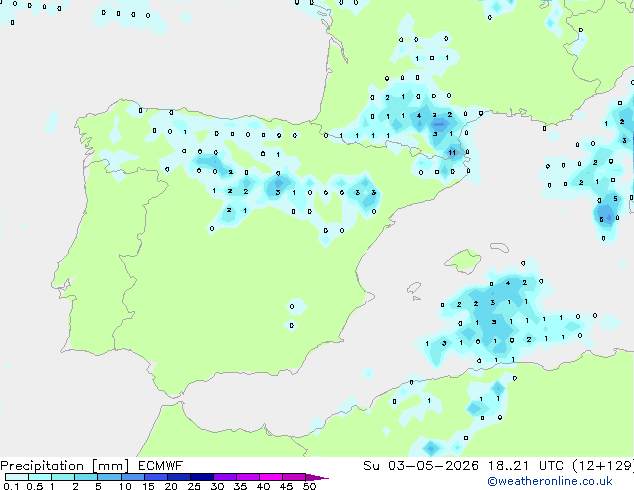Click the legend value label "45"
Image resolution: width=634 pixels, height=490 pixels.
pyautogui.click(x=286, y=486)
